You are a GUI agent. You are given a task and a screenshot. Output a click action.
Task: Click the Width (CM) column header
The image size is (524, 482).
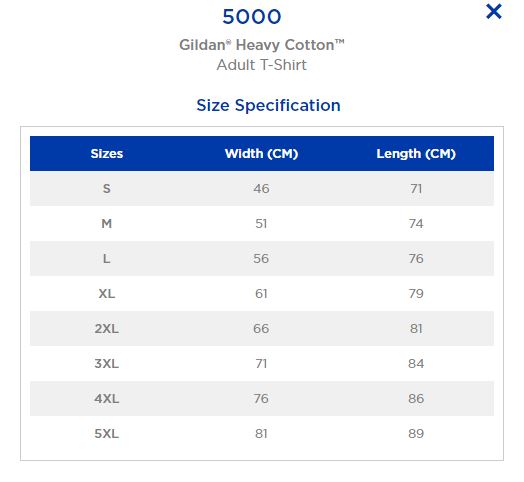click(261, 154)
